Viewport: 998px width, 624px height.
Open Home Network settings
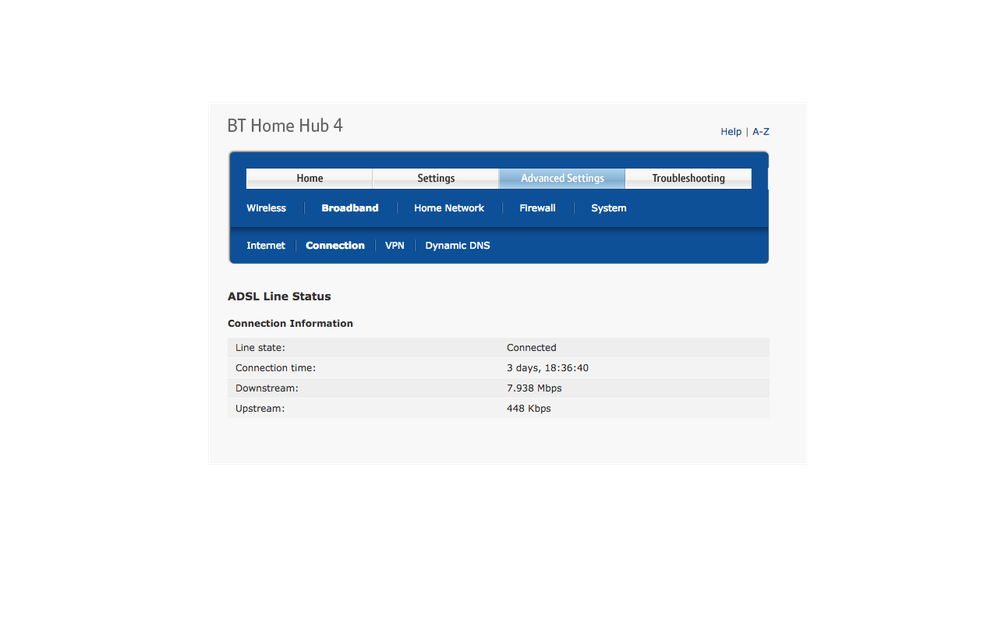449,208
